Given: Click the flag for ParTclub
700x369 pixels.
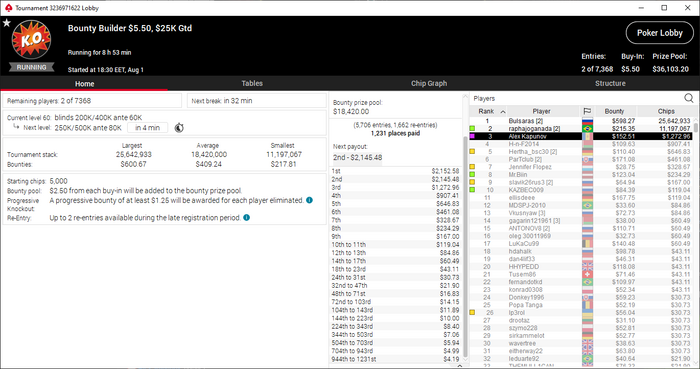Looking at the screenshot, I should point(588,159).
